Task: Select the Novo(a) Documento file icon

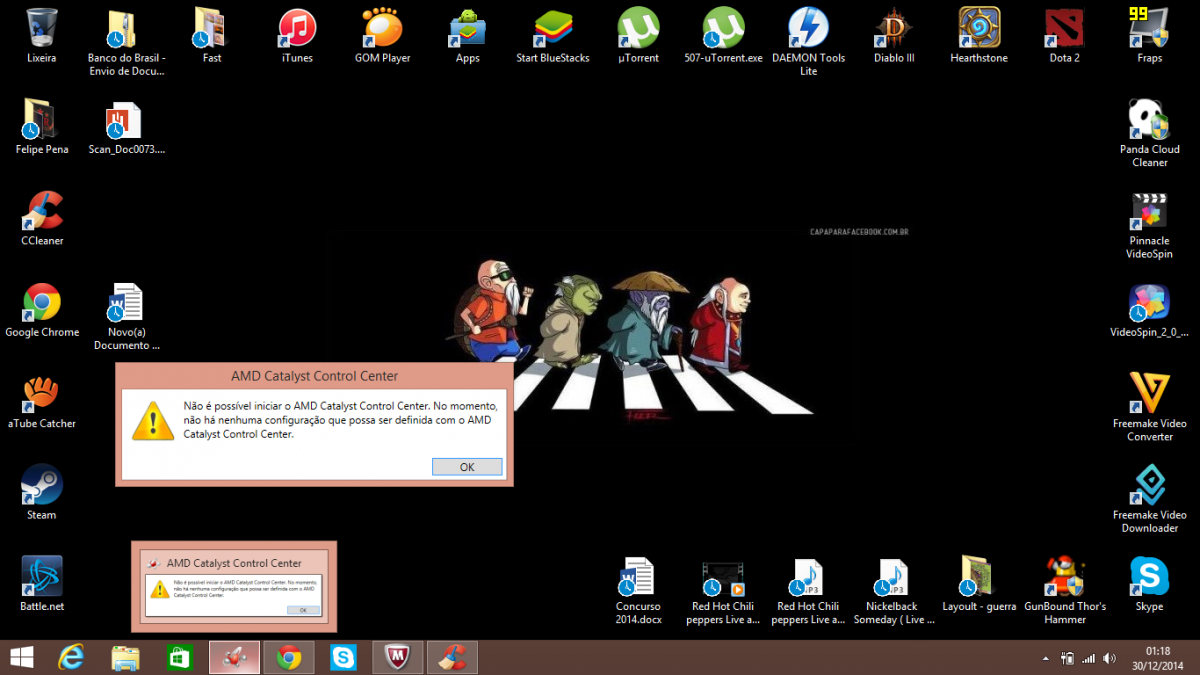Action: [127, 316]
